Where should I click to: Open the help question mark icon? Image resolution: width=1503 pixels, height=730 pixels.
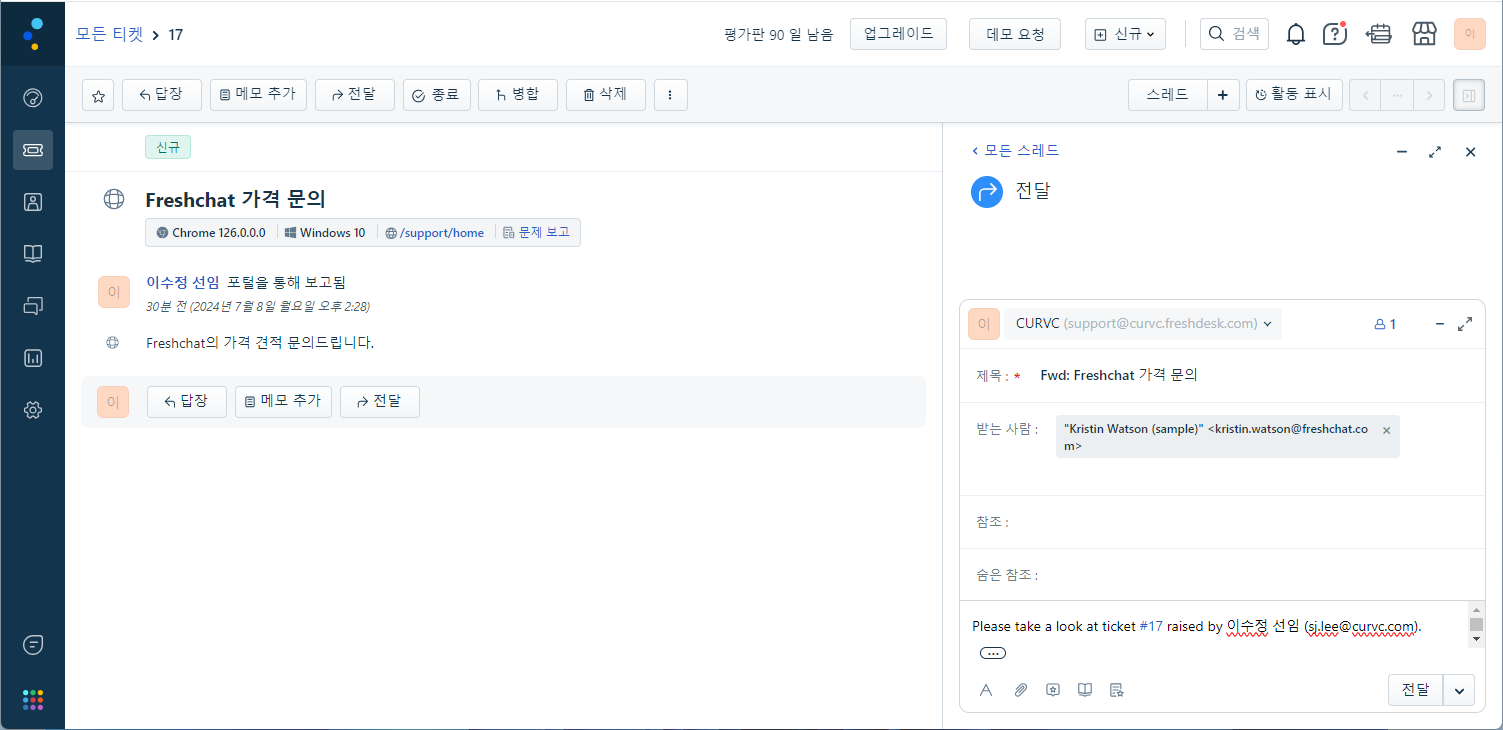tap(1335, 34)
